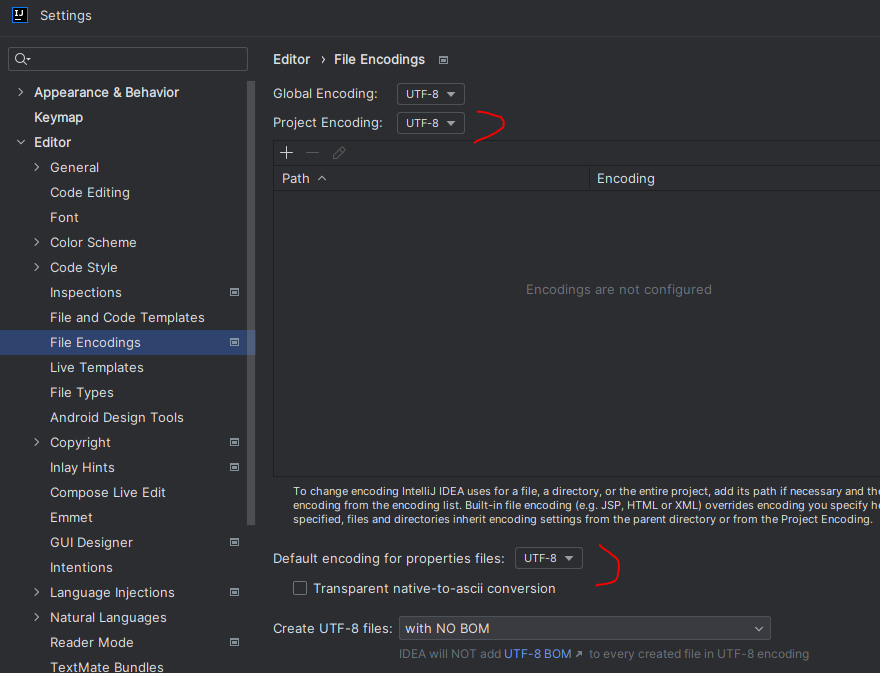Image resolution: width=880 pixels, height=673 pixels.
Task: Select Code Editing settings page
Action: click(x=90, y=193)
